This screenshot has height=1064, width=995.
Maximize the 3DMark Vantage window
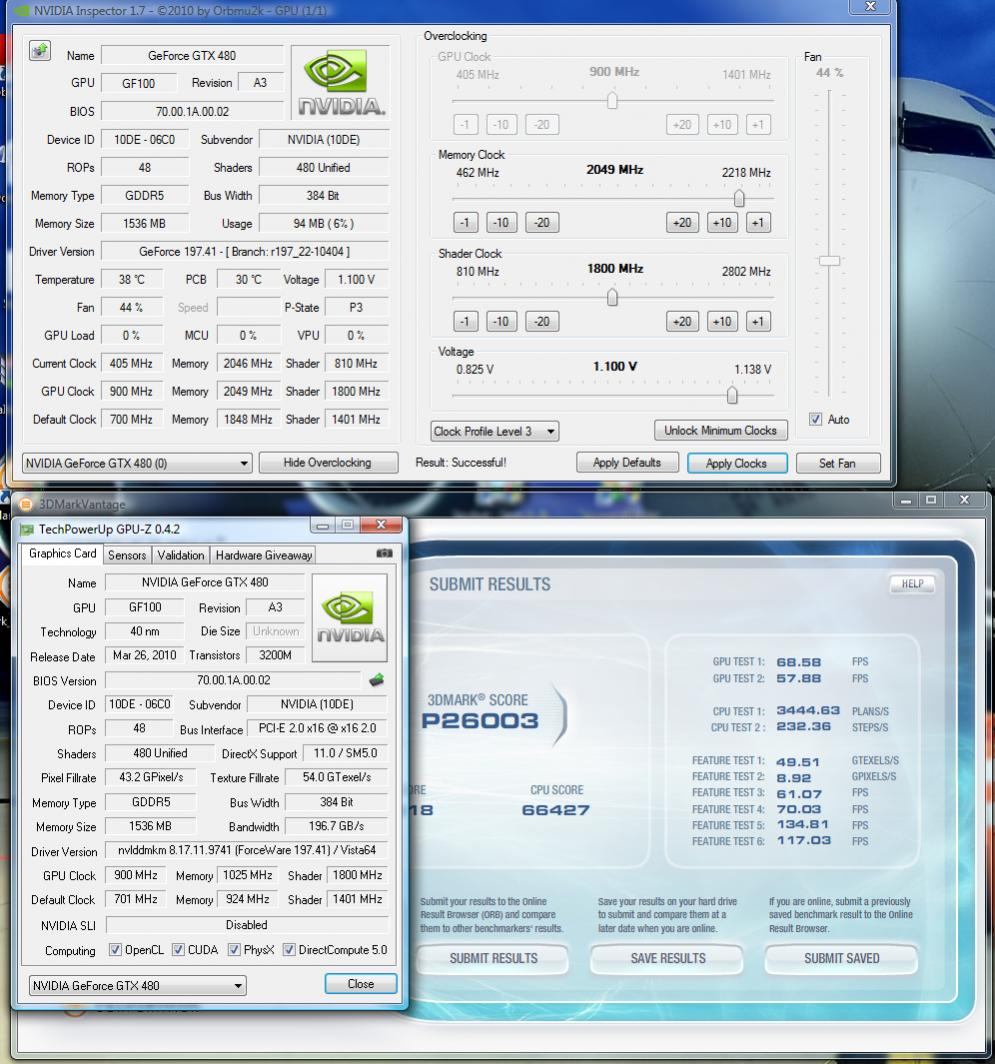point(931,500)
